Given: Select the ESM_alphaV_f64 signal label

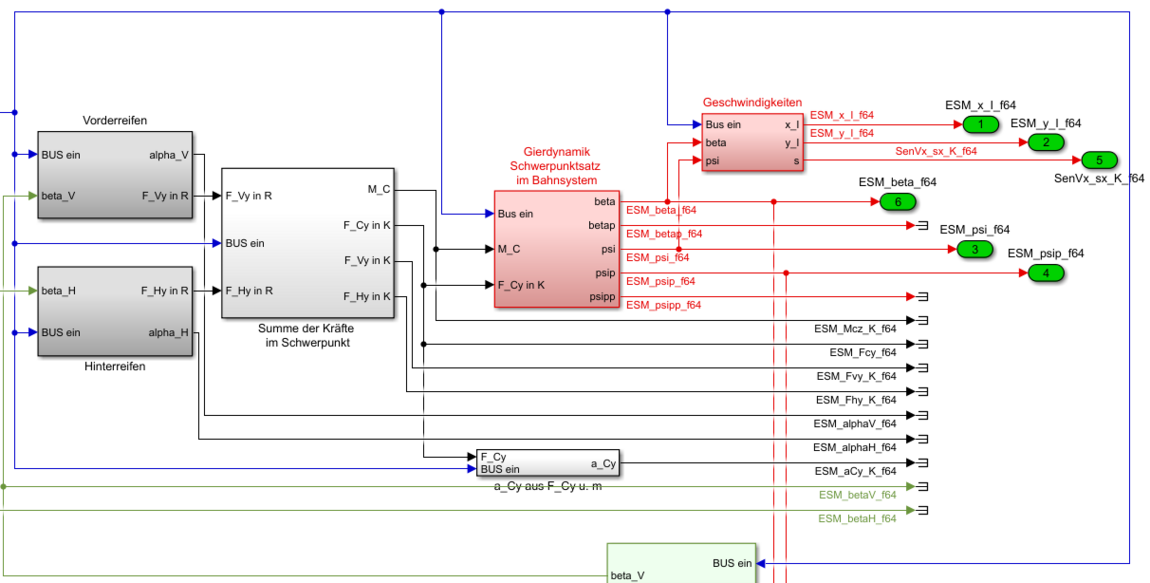Looking at the screenshot, I should click(854, 423).
